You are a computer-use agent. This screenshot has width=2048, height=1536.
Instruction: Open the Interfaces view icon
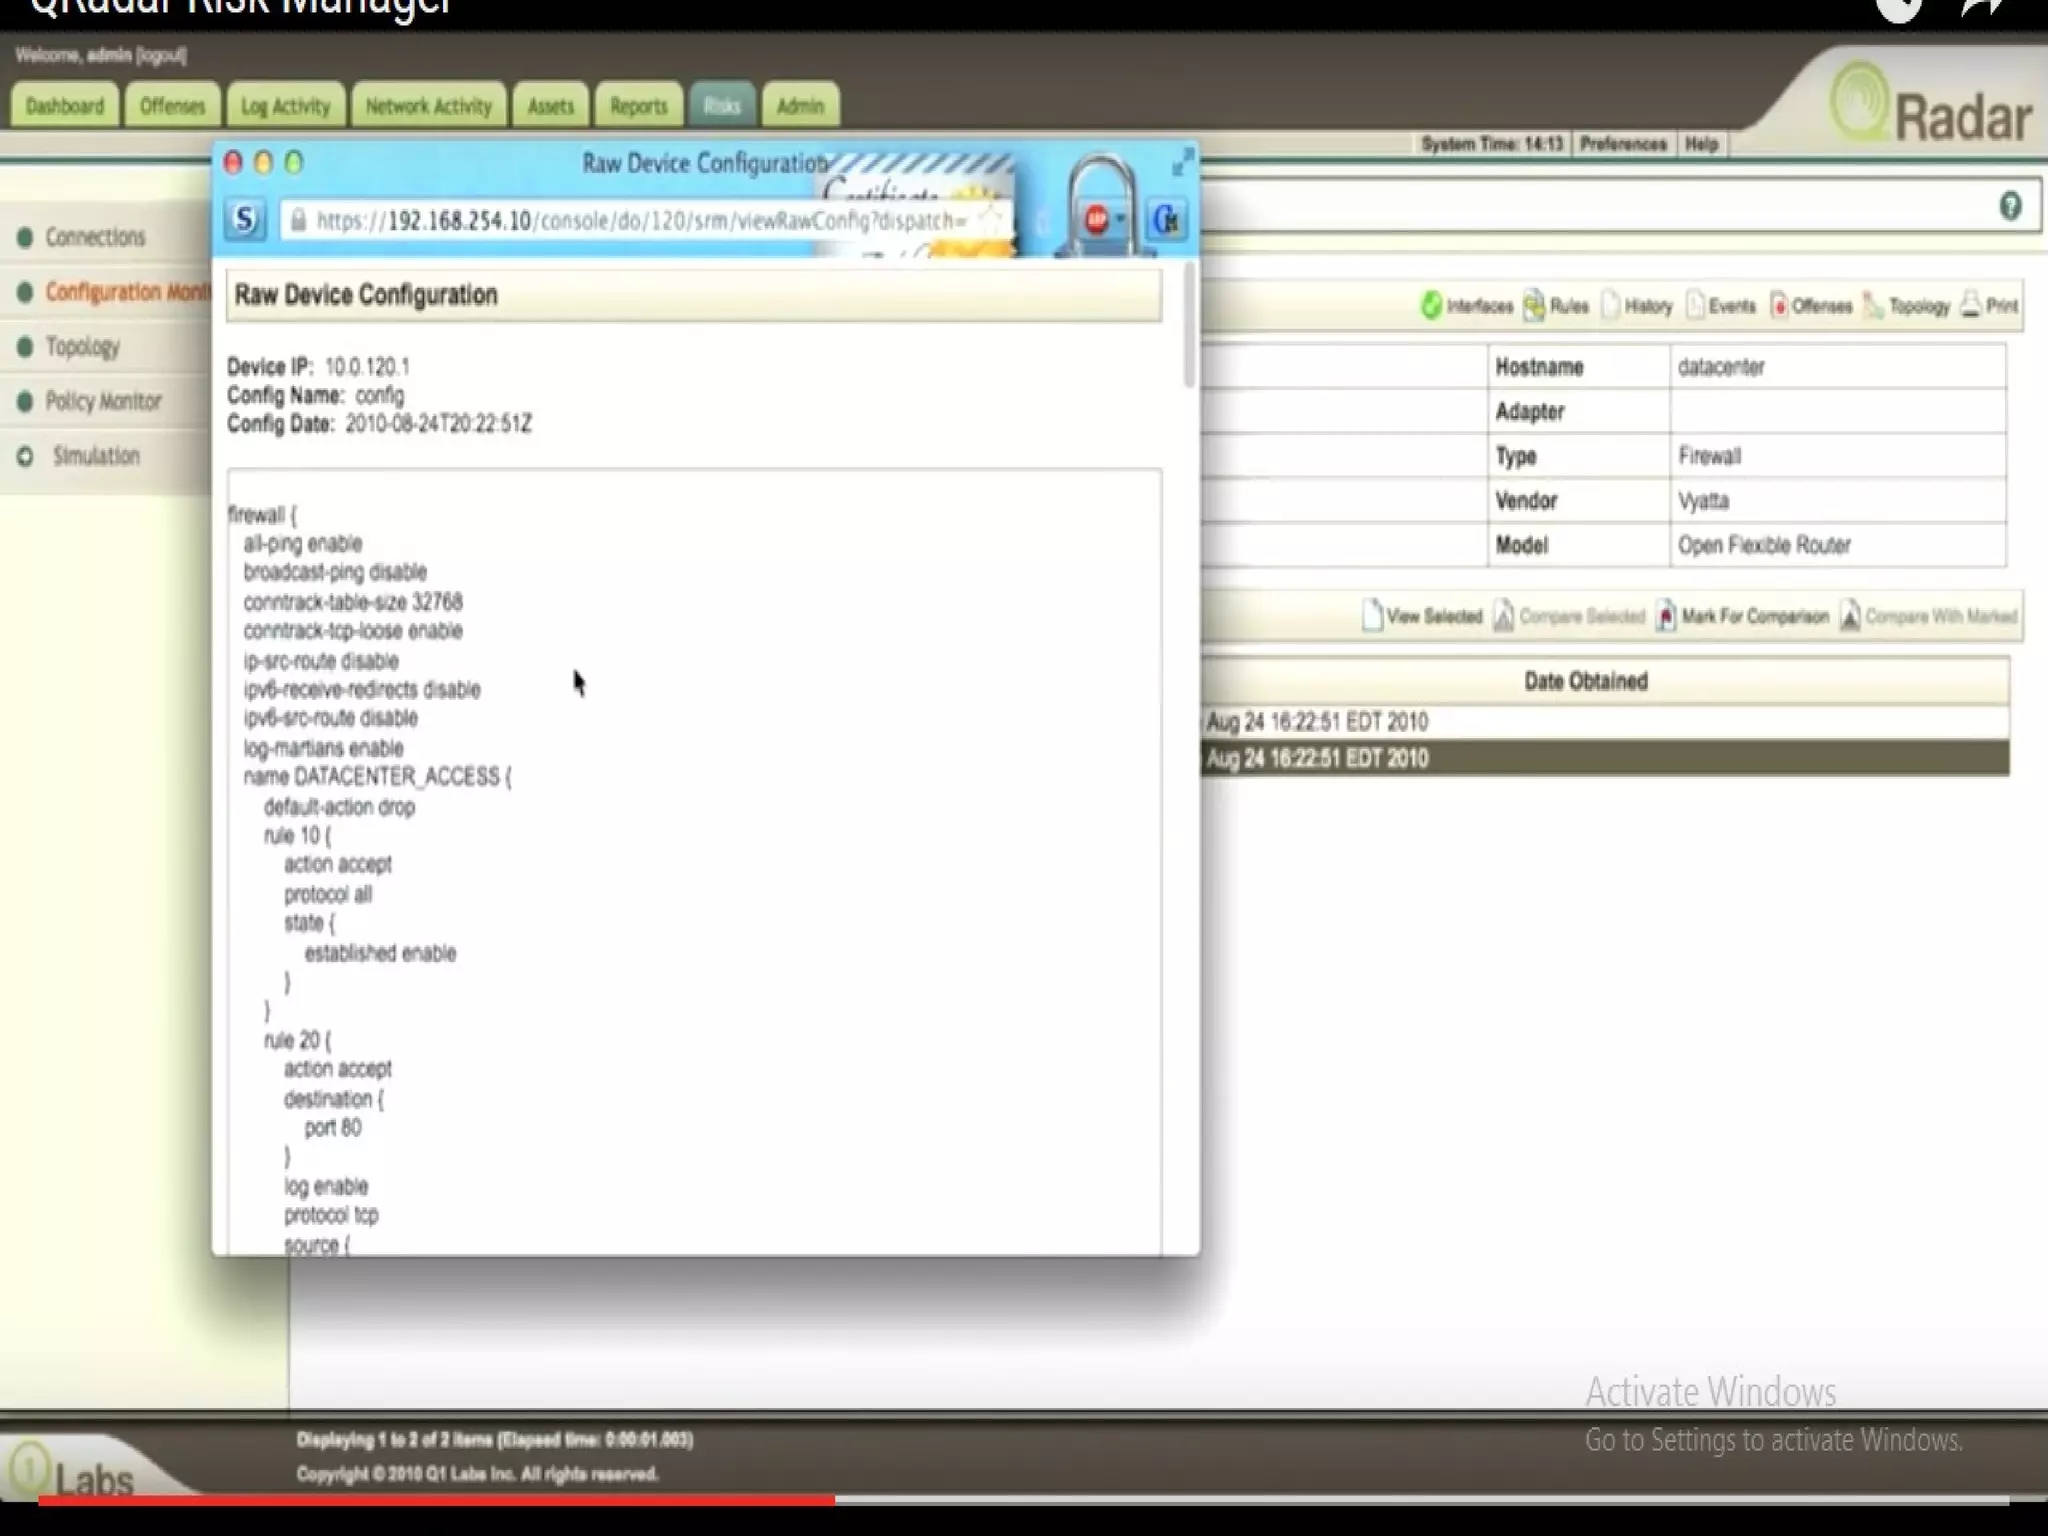coord(1431,305)
